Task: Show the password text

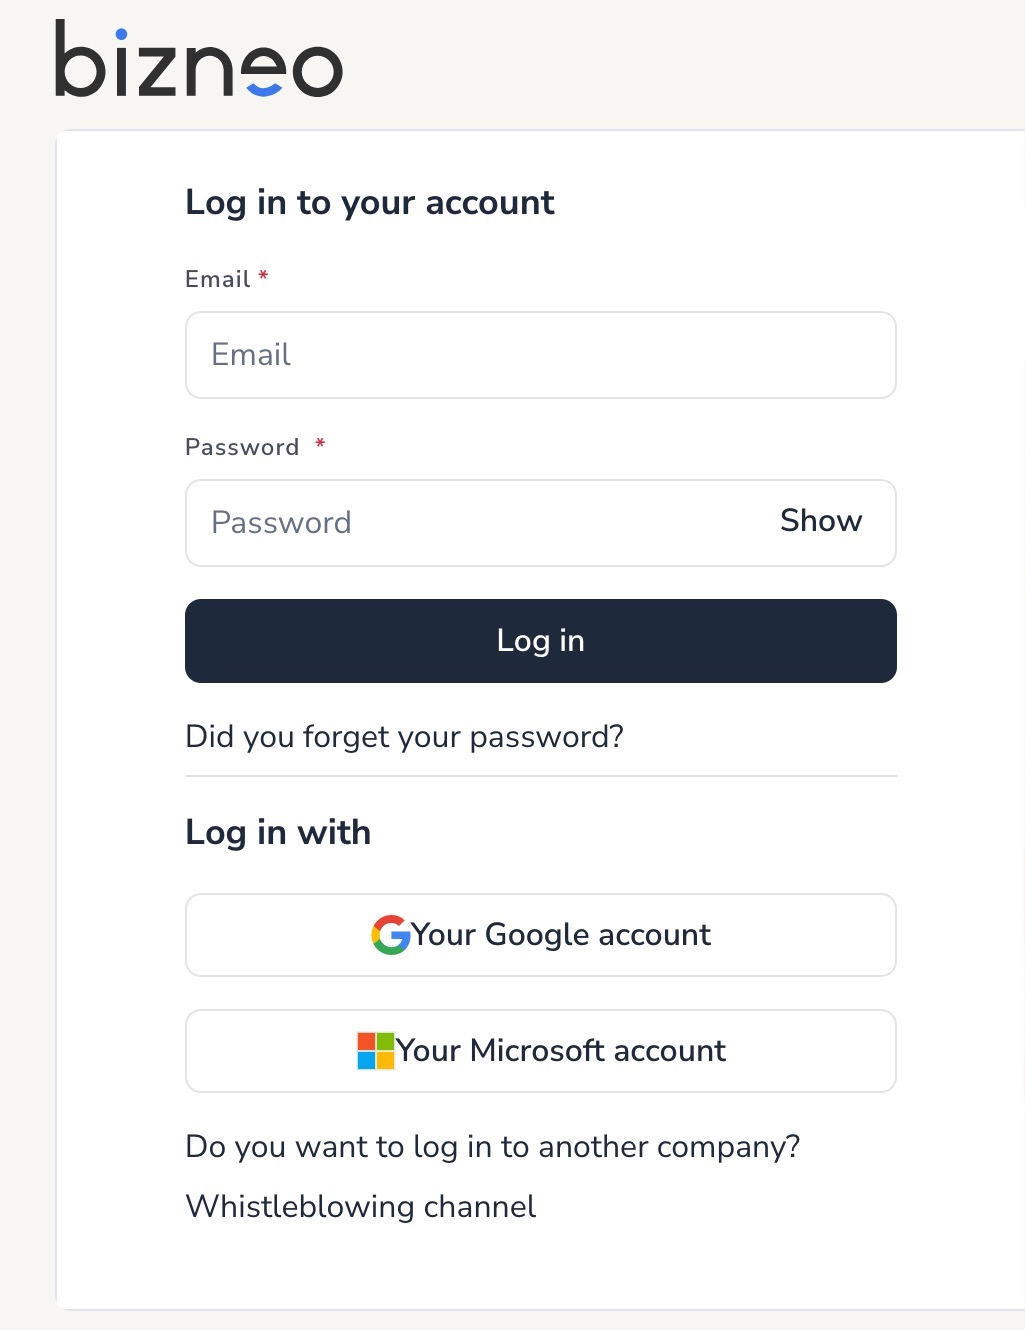Action: click(x=821, y=521)
